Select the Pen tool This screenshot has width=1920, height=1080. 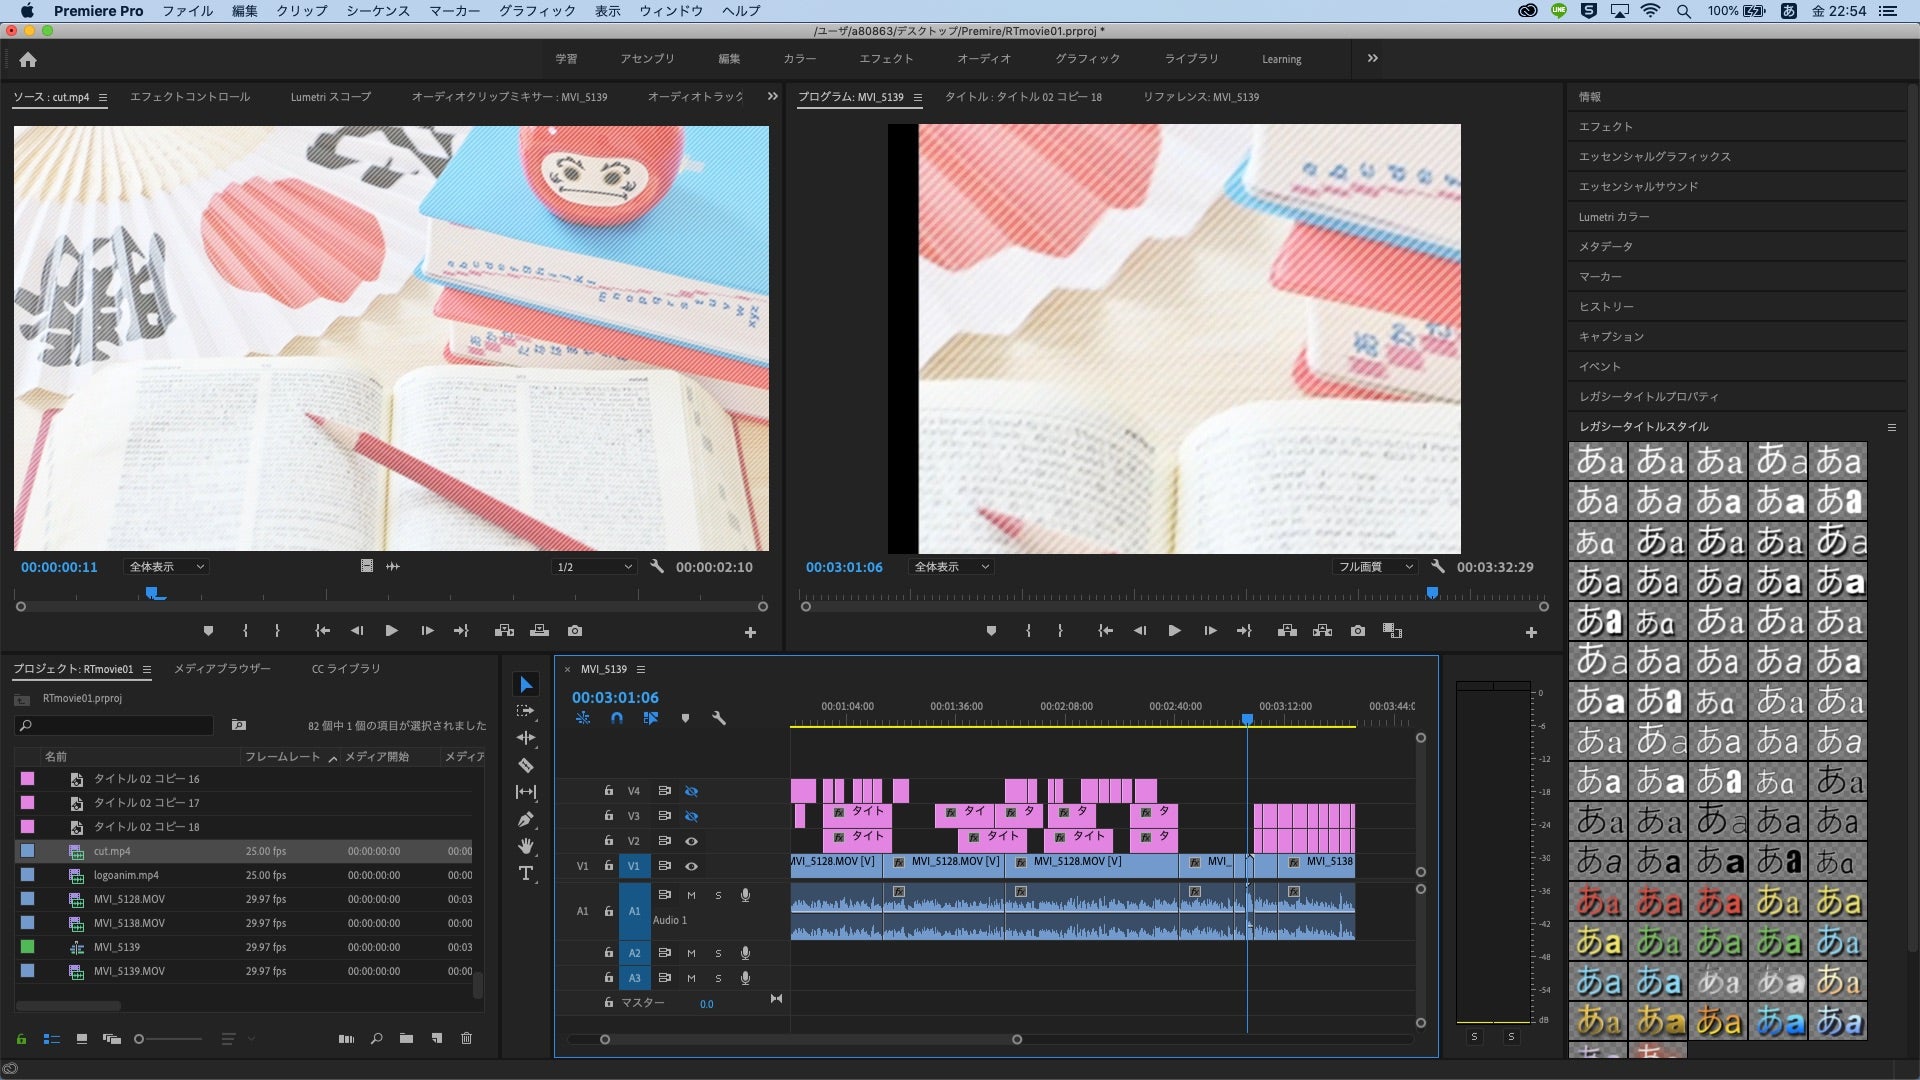526,819
